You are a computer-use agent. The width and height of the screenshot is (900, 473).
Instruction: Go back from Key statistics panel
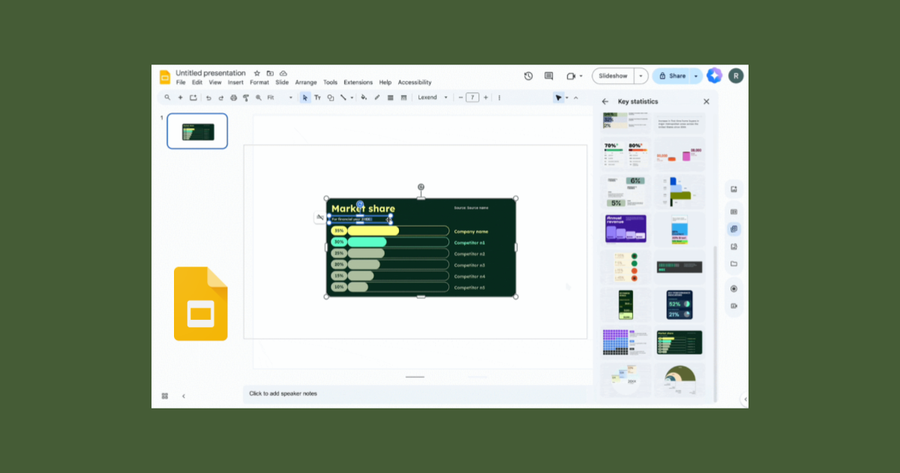click(605, 102)
